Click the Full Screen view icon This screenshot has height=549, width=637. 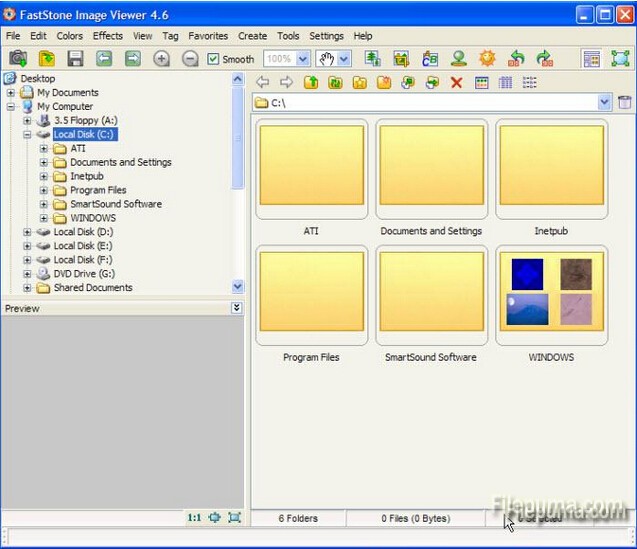pos(620,59)
